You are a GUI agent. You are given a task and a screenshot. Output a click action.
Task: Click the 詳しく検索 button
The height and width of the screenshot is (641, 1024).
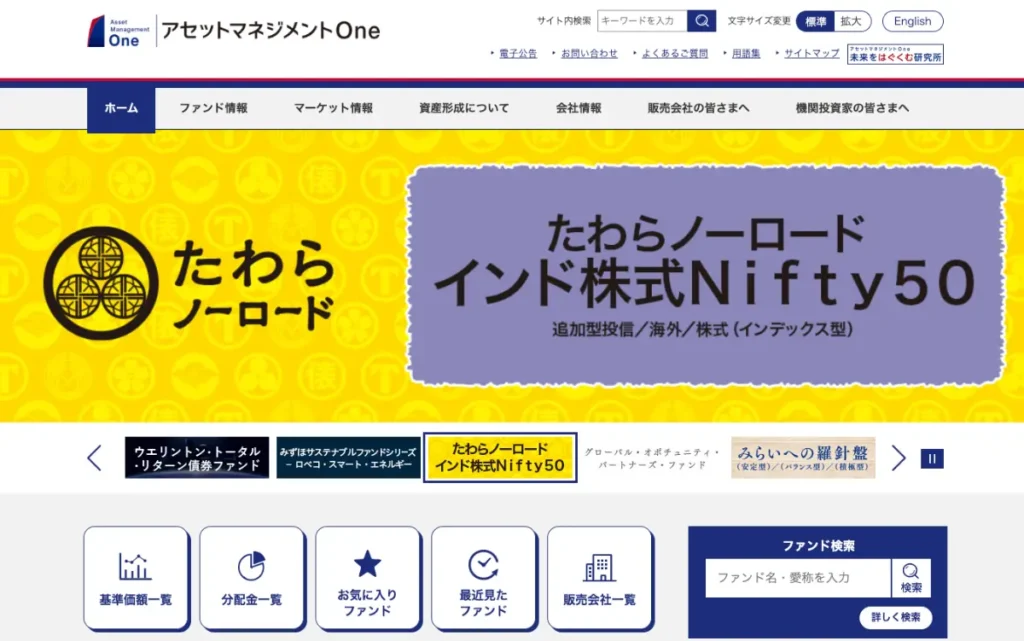tap(895, 618)
